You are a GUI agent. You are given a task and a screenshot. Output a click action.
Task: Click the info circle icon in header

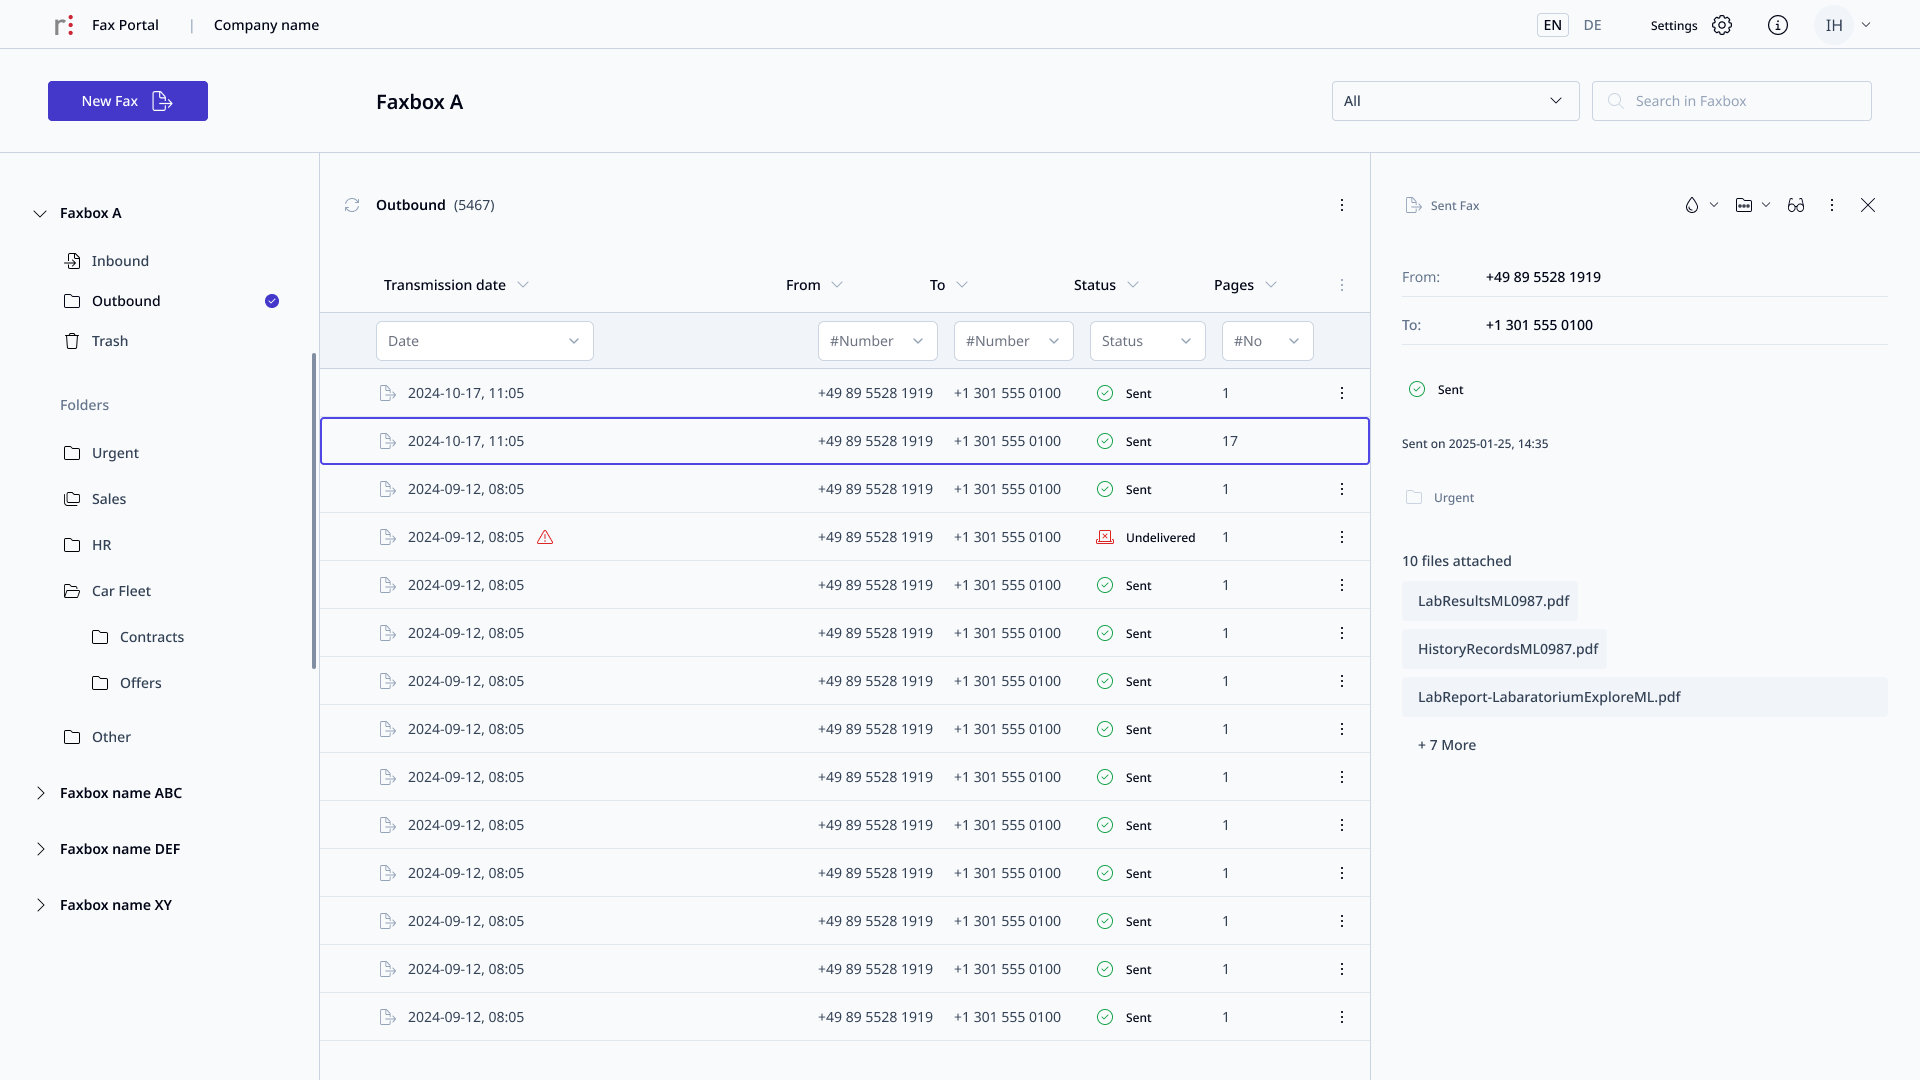(1778, 25)
